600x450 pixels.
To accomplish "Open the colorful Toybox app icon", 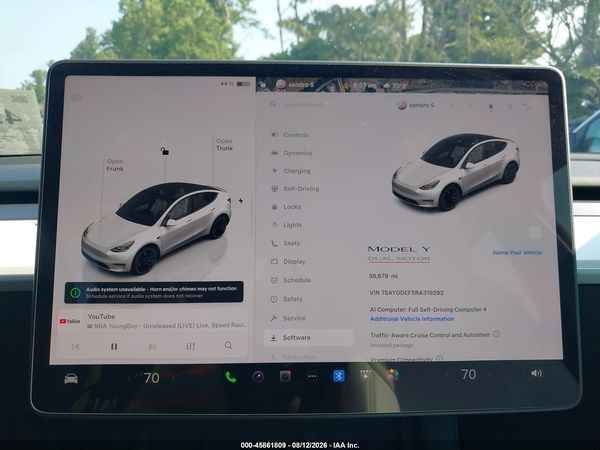I will click(392, 375).
